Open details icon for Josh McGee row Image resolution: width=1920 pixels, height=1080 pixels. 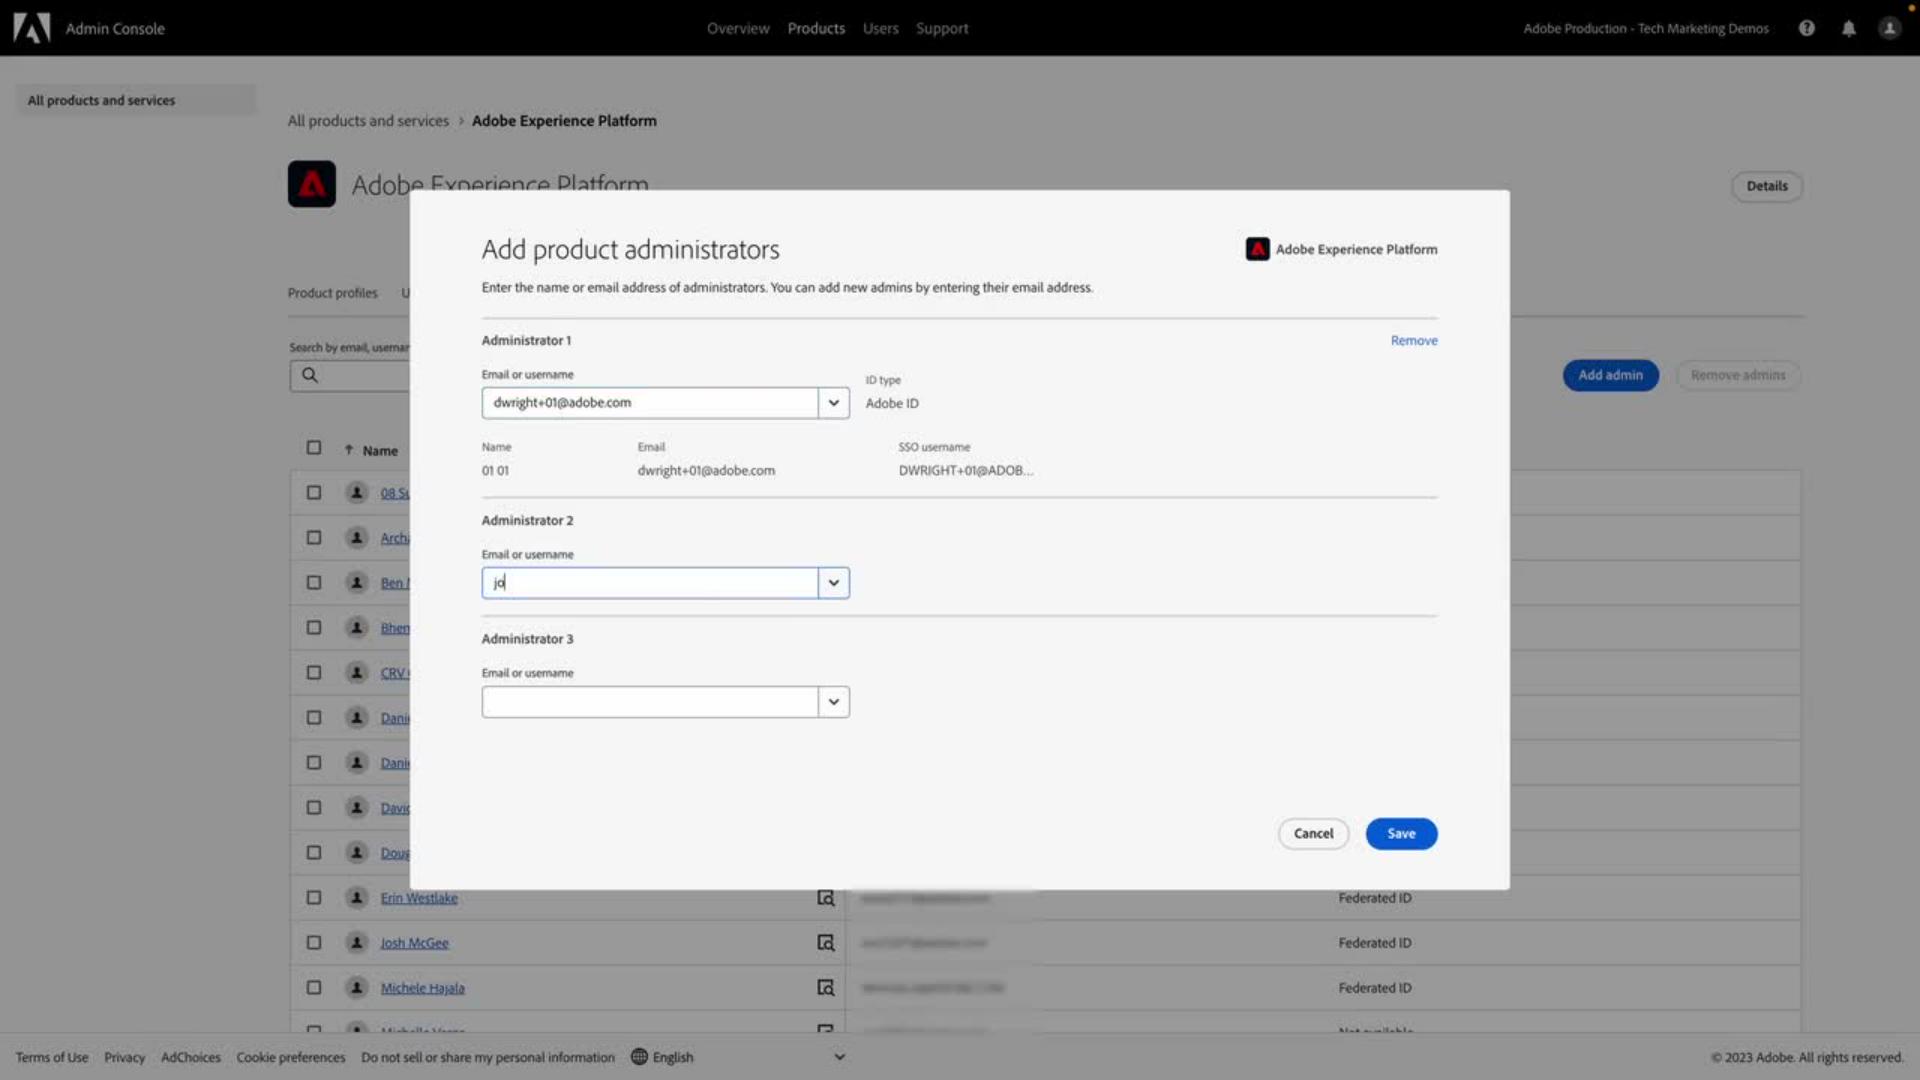(825, 943)
